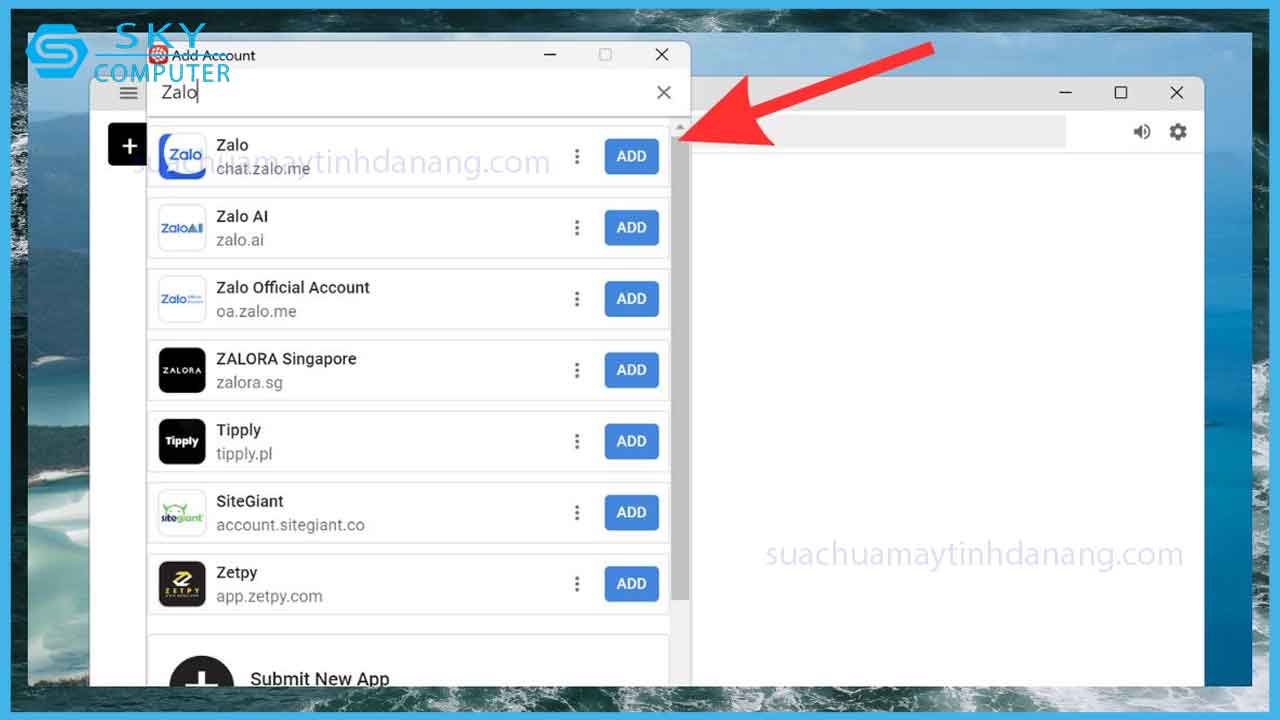Click the Zalo AI logo icon

[182, 228]
